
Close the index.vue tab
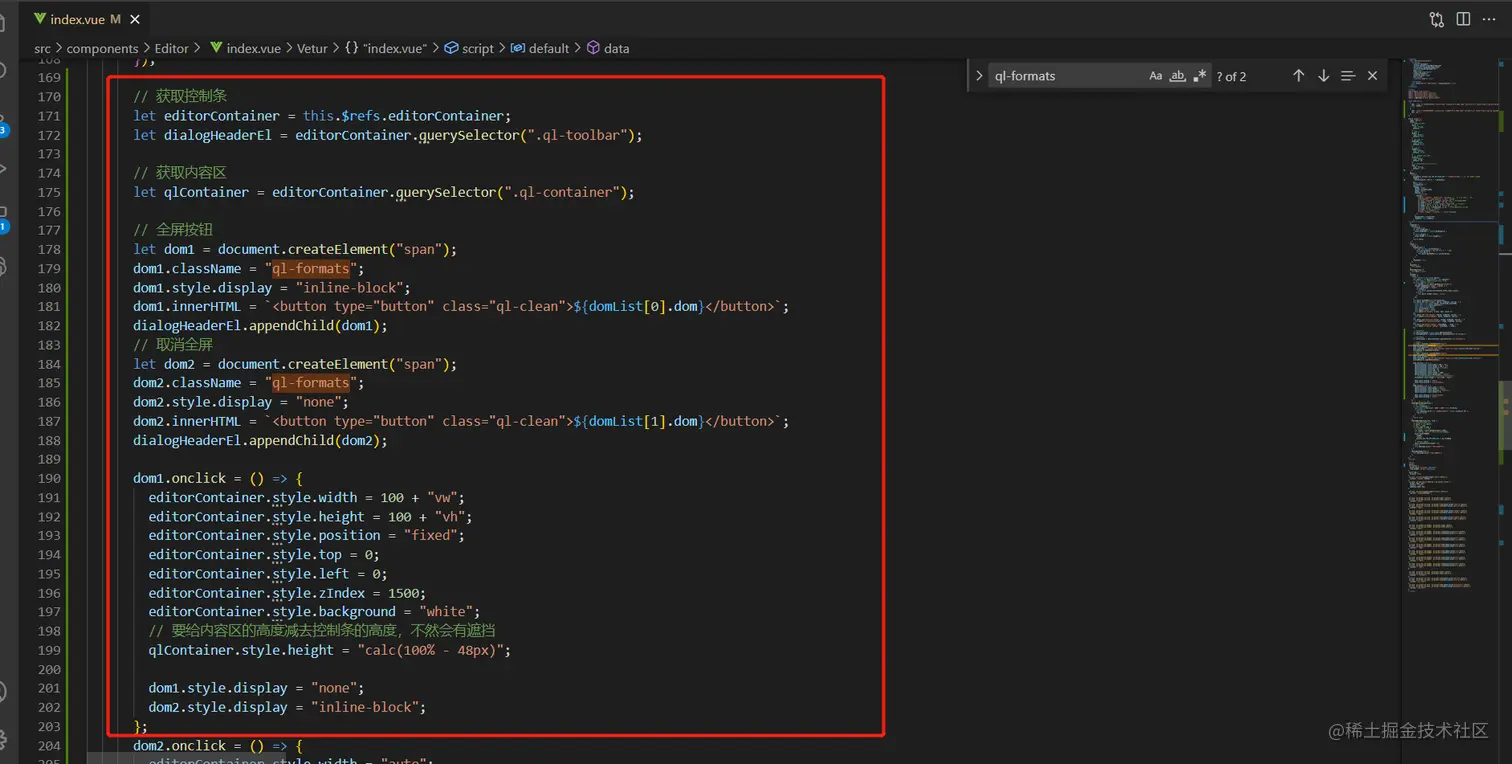point(135,19)
